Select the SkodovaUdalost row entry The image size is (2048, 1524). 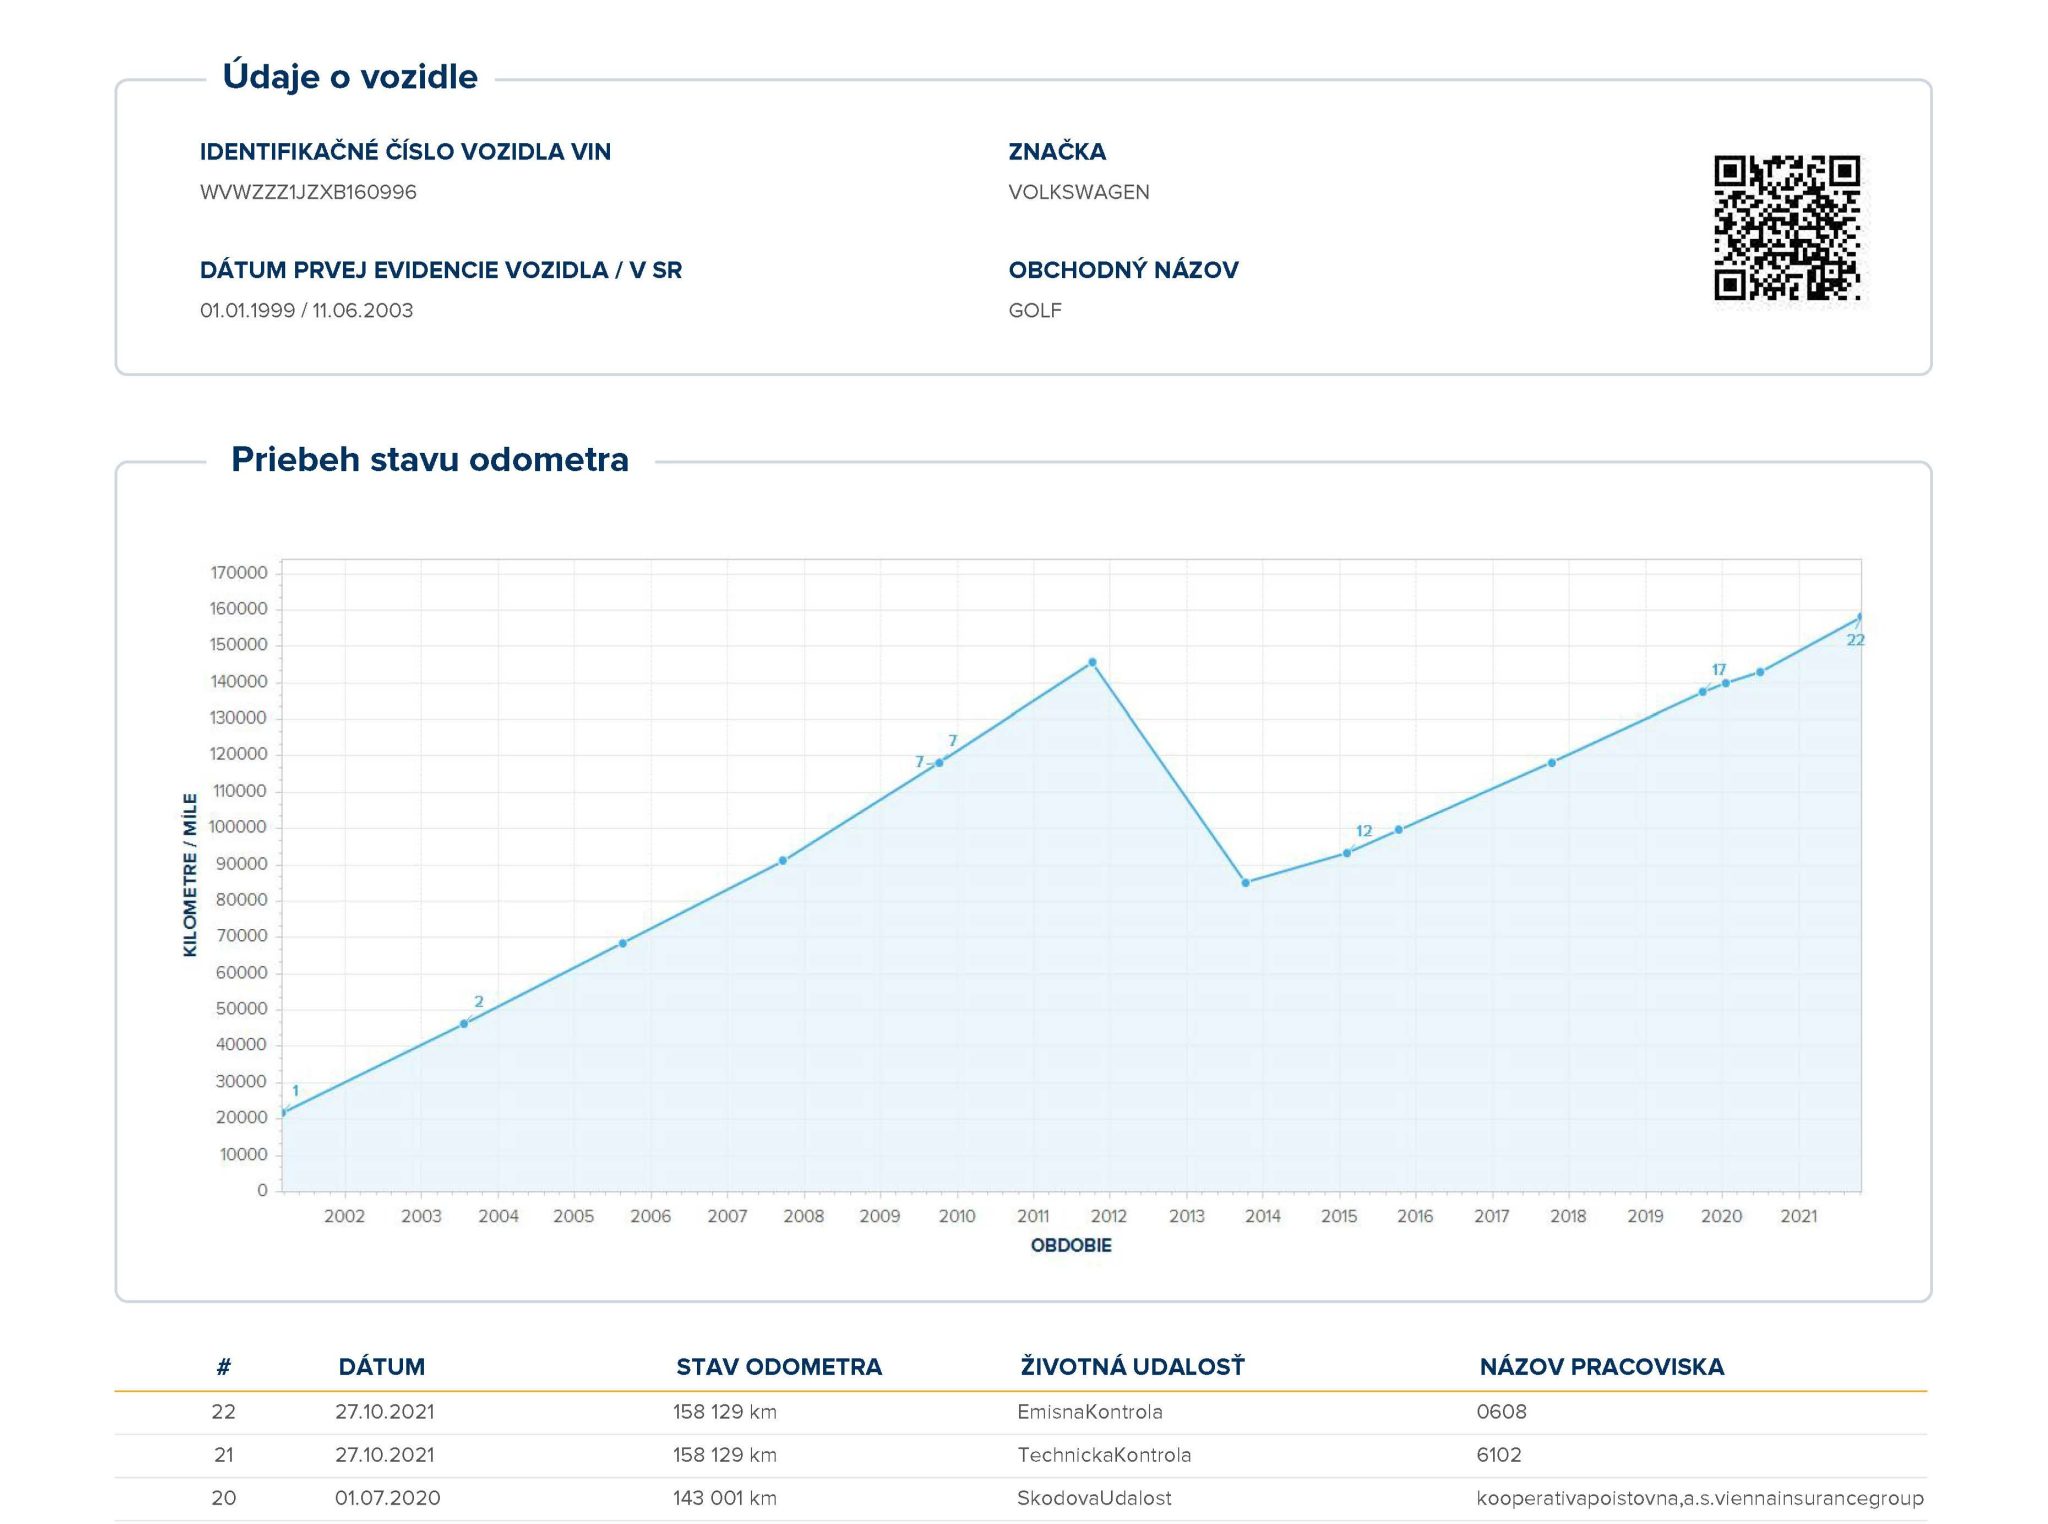tap(1094, 1497)
